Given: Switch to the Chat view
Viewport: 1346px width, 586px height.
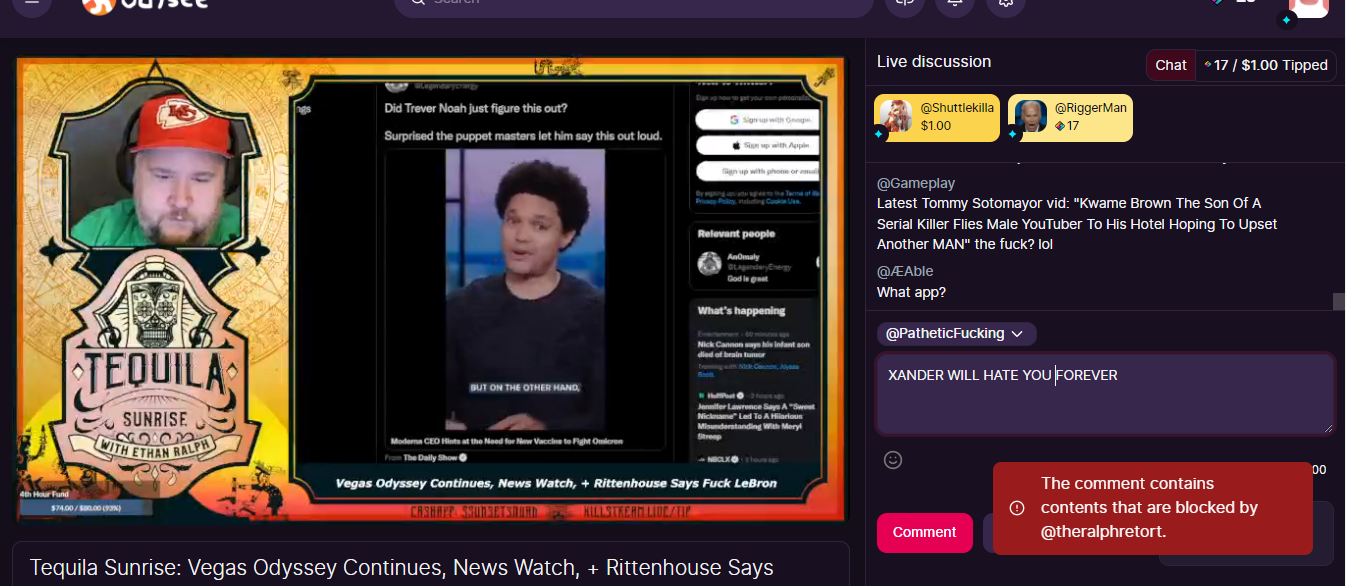Looking at the screenshot, I should point(1171,65).
